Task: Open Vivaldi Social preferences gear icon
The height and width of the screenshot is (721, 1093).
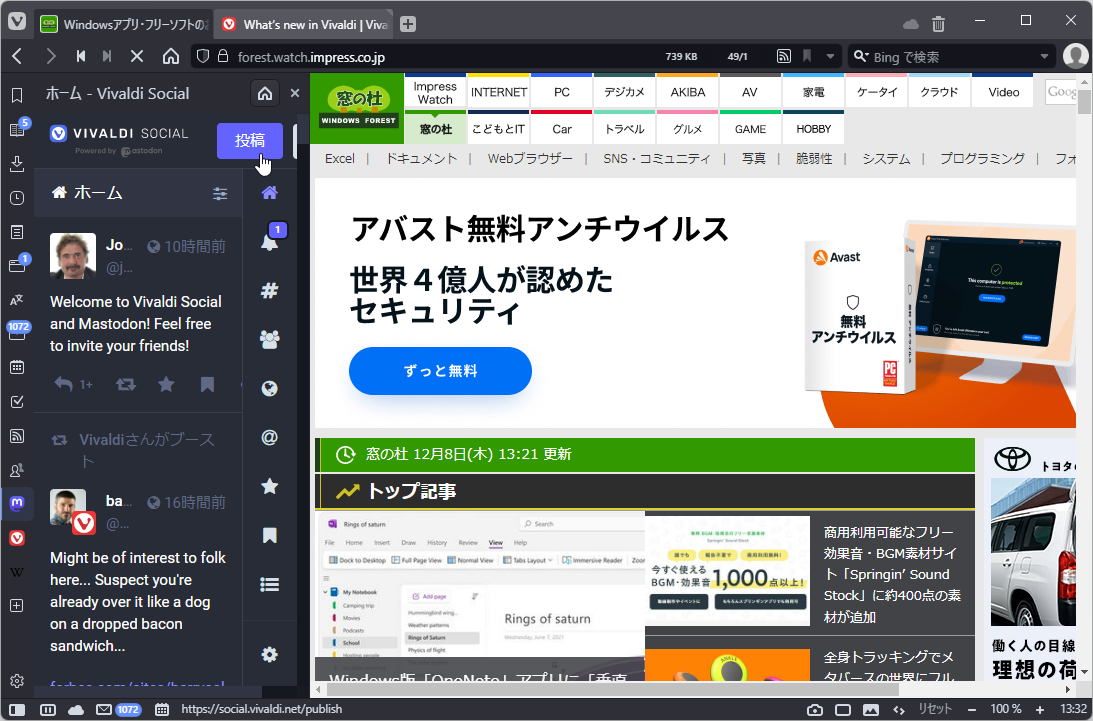Action: tap(268, 655)
